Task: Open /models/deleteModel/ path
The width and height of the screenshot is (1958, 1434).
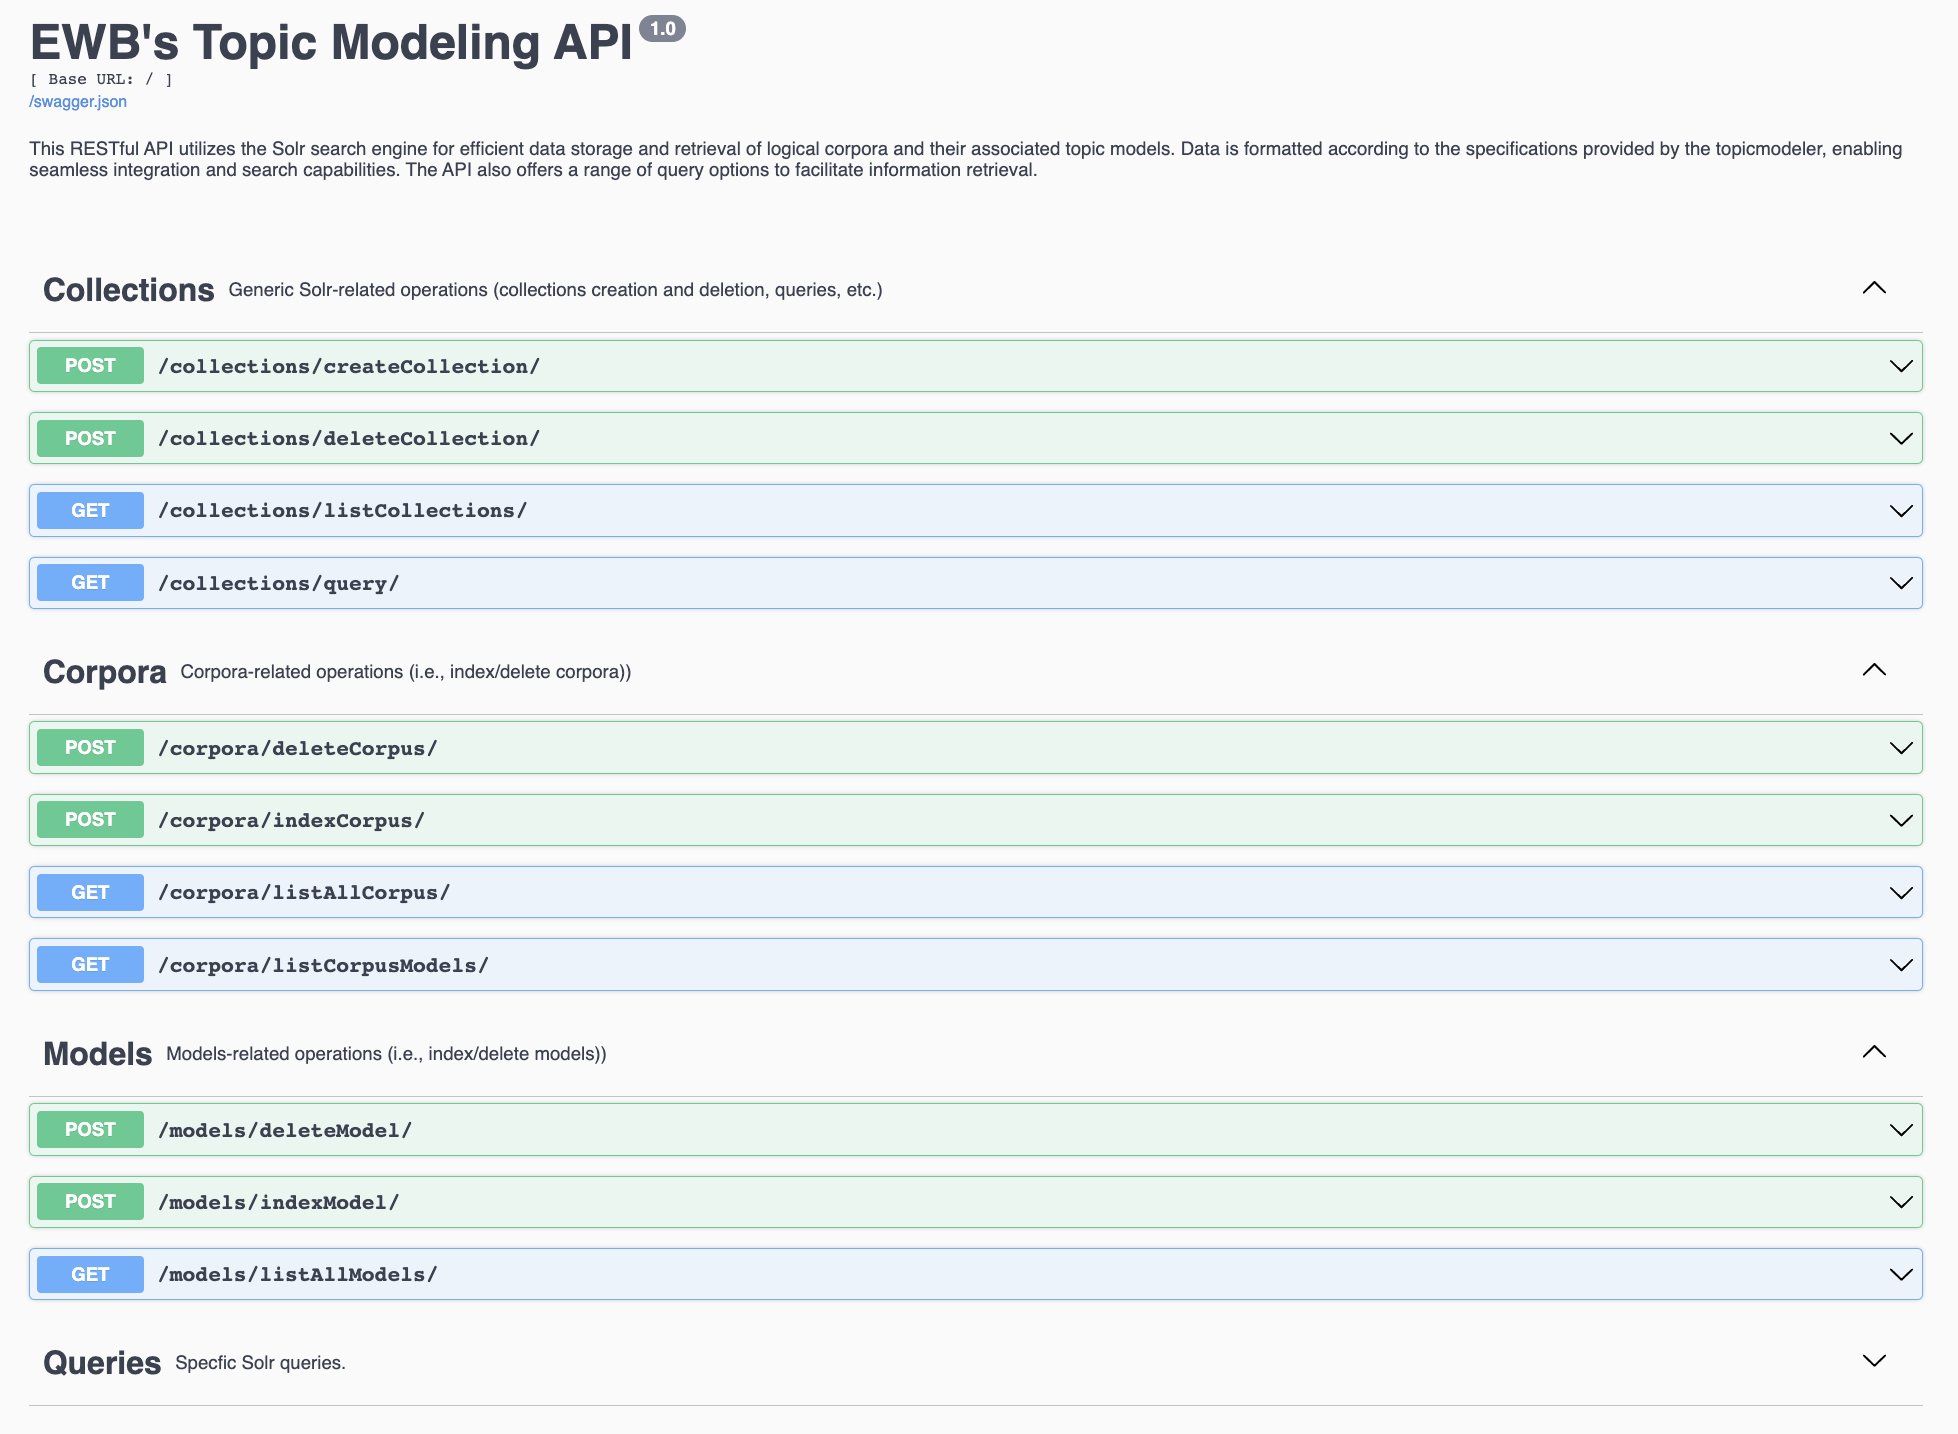Action: click(285, 1131)
